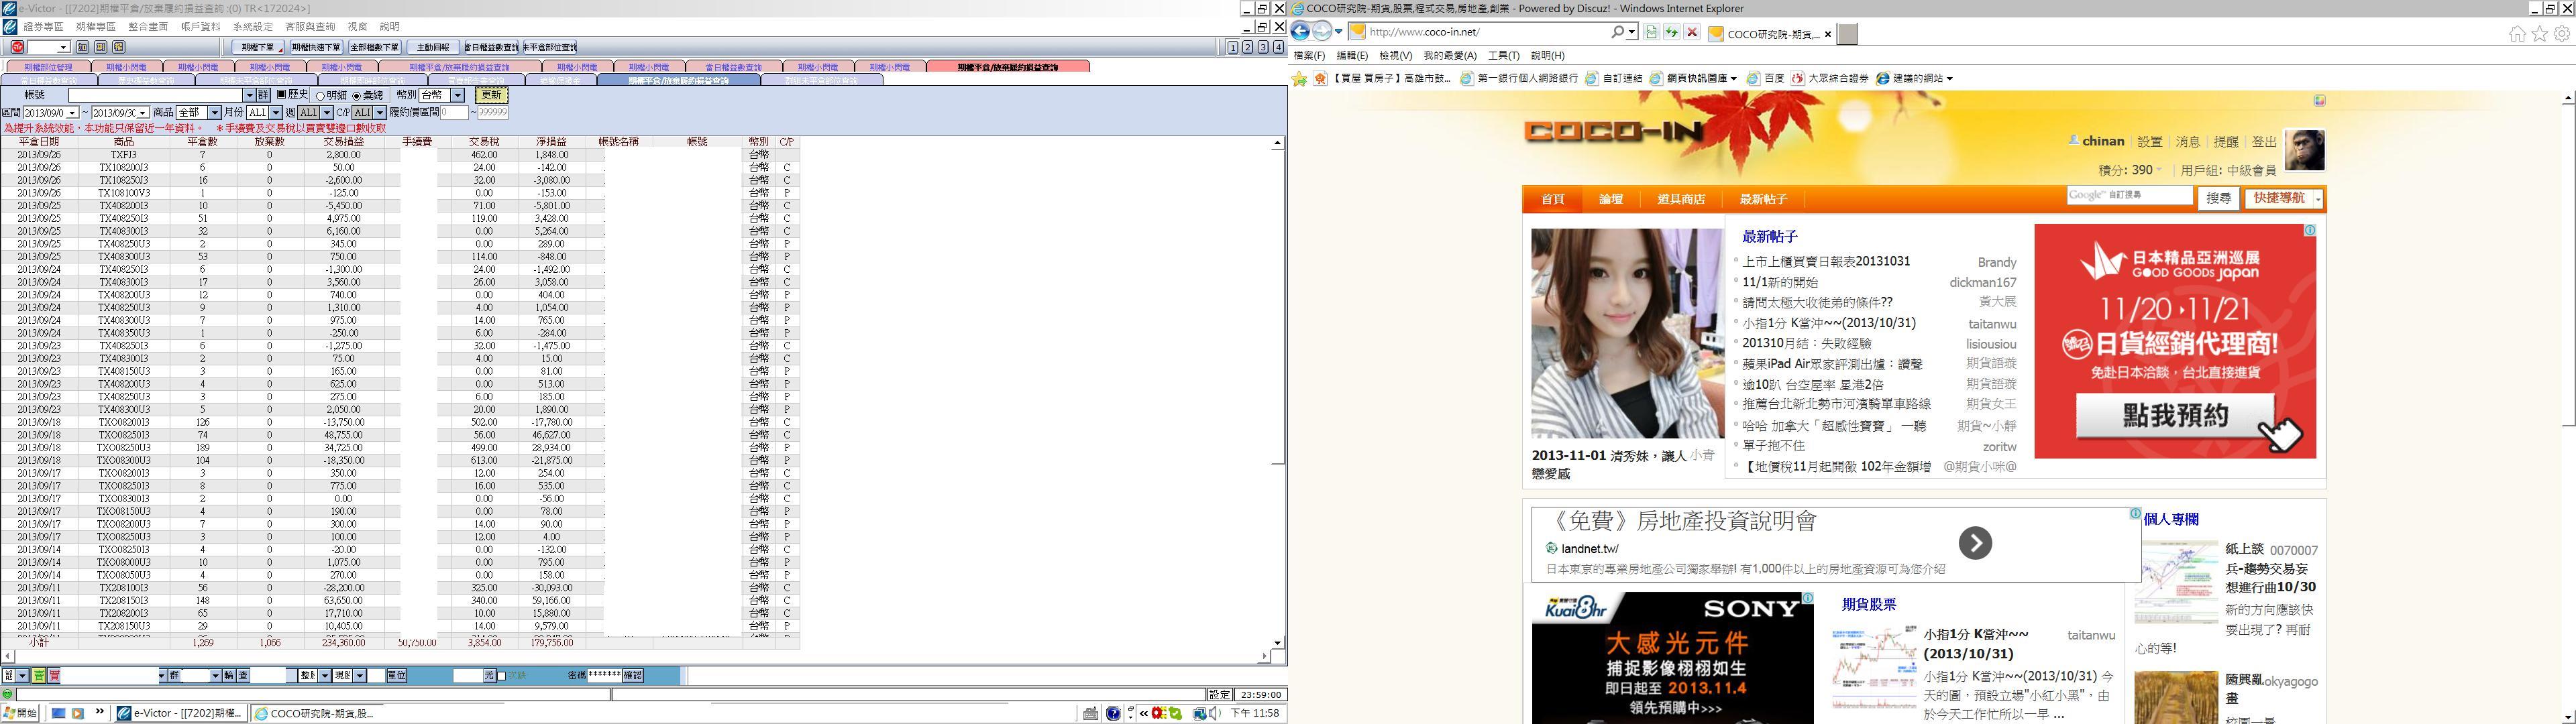Click the AdChoices icon on the Japan goods ad
2576x724 pixels.
pyautogui.click(x=2309, y=230)
